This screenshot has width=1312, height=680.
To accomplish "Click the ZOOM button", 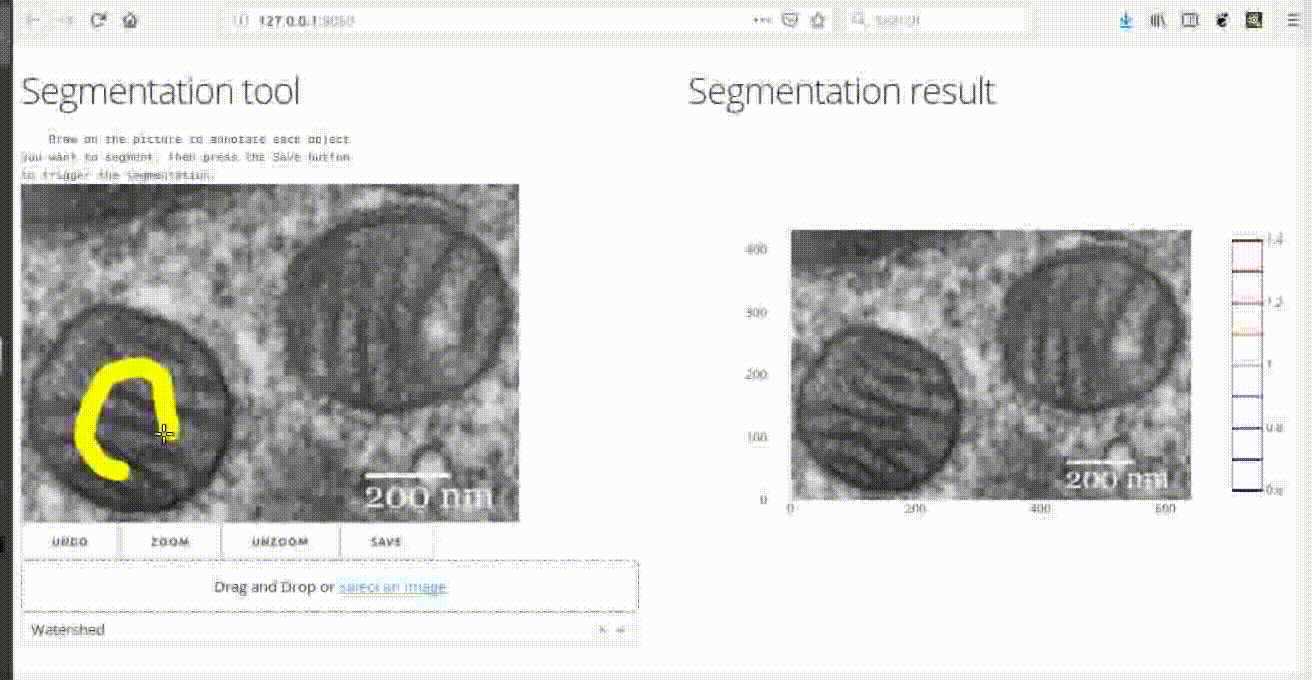I will pyautogui.click(x=170, y=542).
